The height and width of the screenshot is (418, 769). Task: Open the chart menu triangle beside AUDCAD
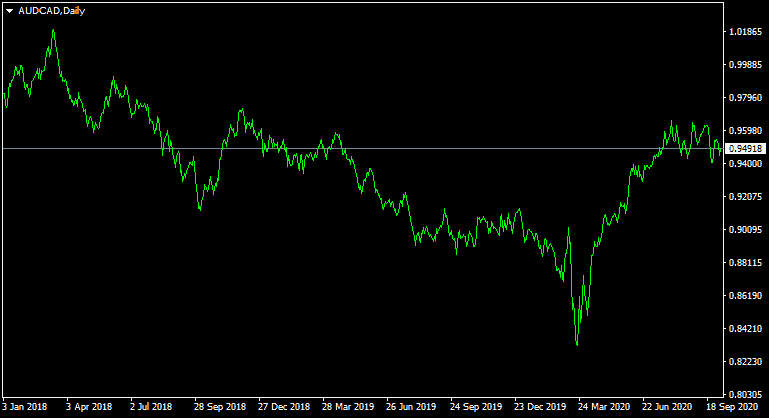coord(9,11)
